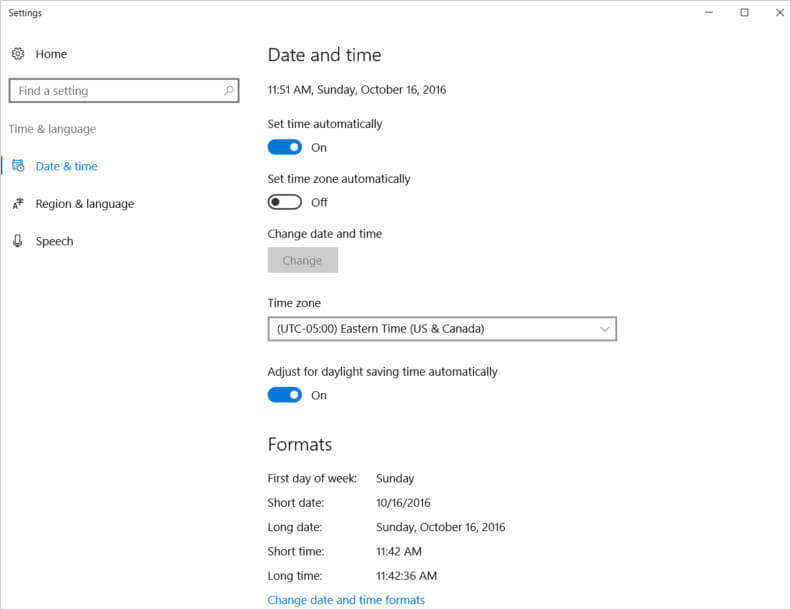Enable Set time zone automatically
Screen dimensions: 791x610
[x=285, y=202]
